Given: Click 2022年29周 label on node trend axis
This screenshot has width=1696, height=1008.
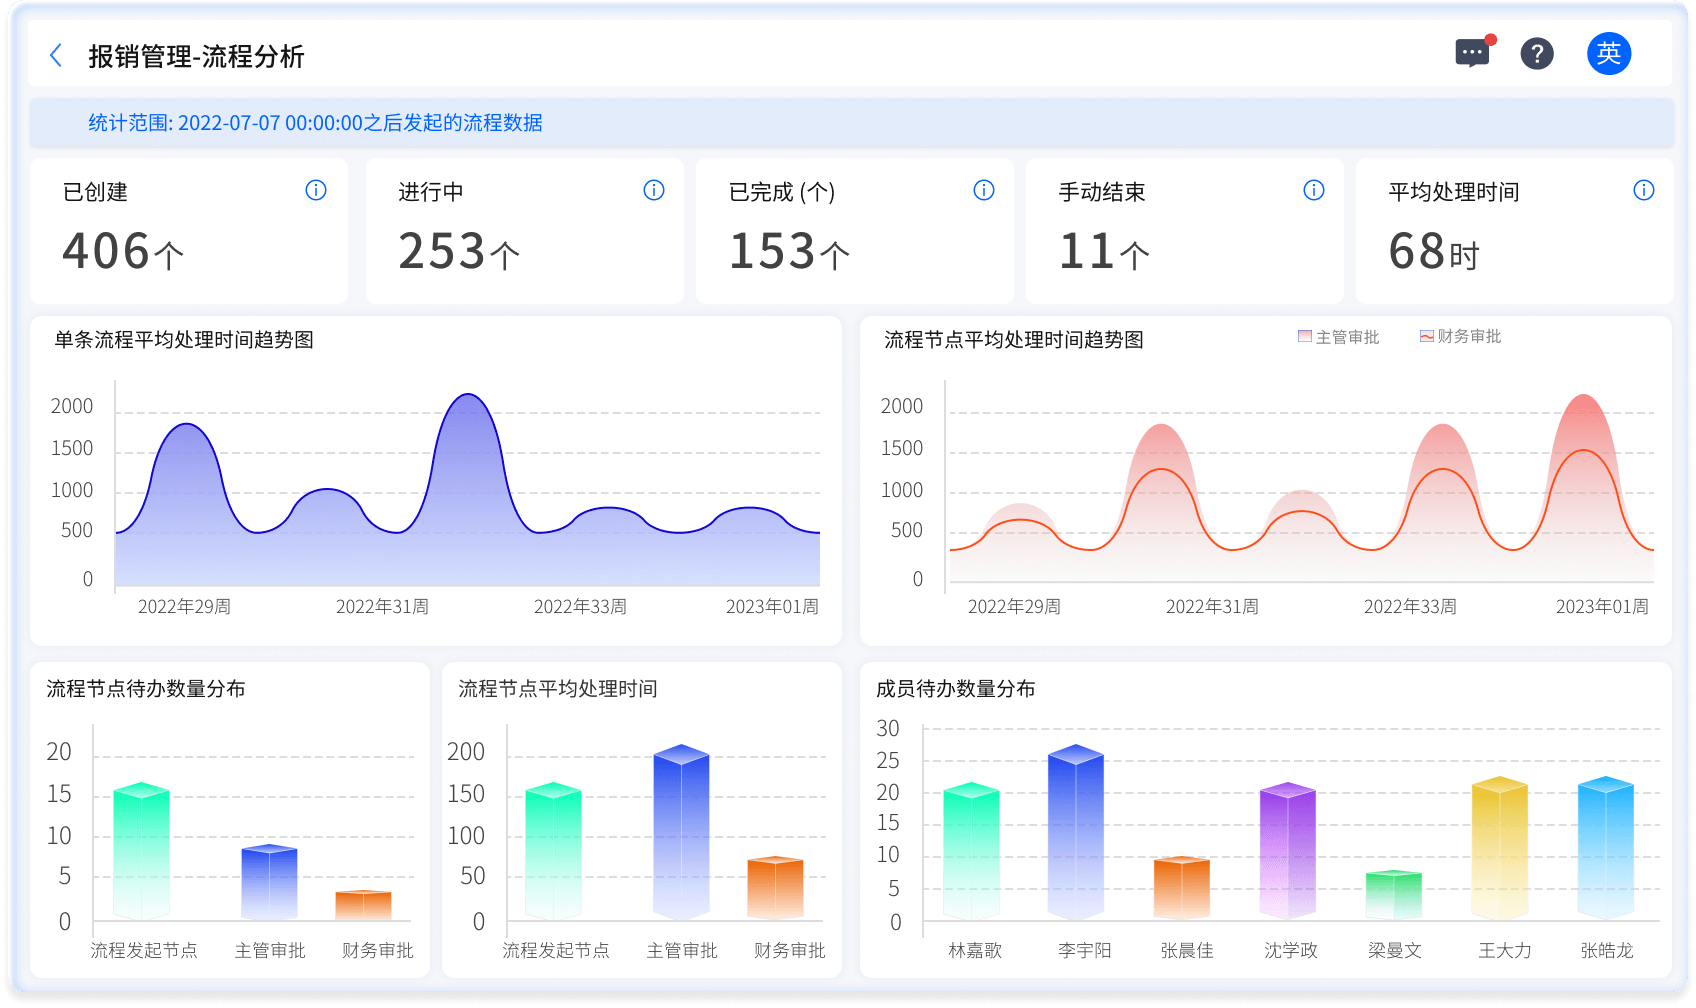Looking at the screenshot, I should 1014,607.
